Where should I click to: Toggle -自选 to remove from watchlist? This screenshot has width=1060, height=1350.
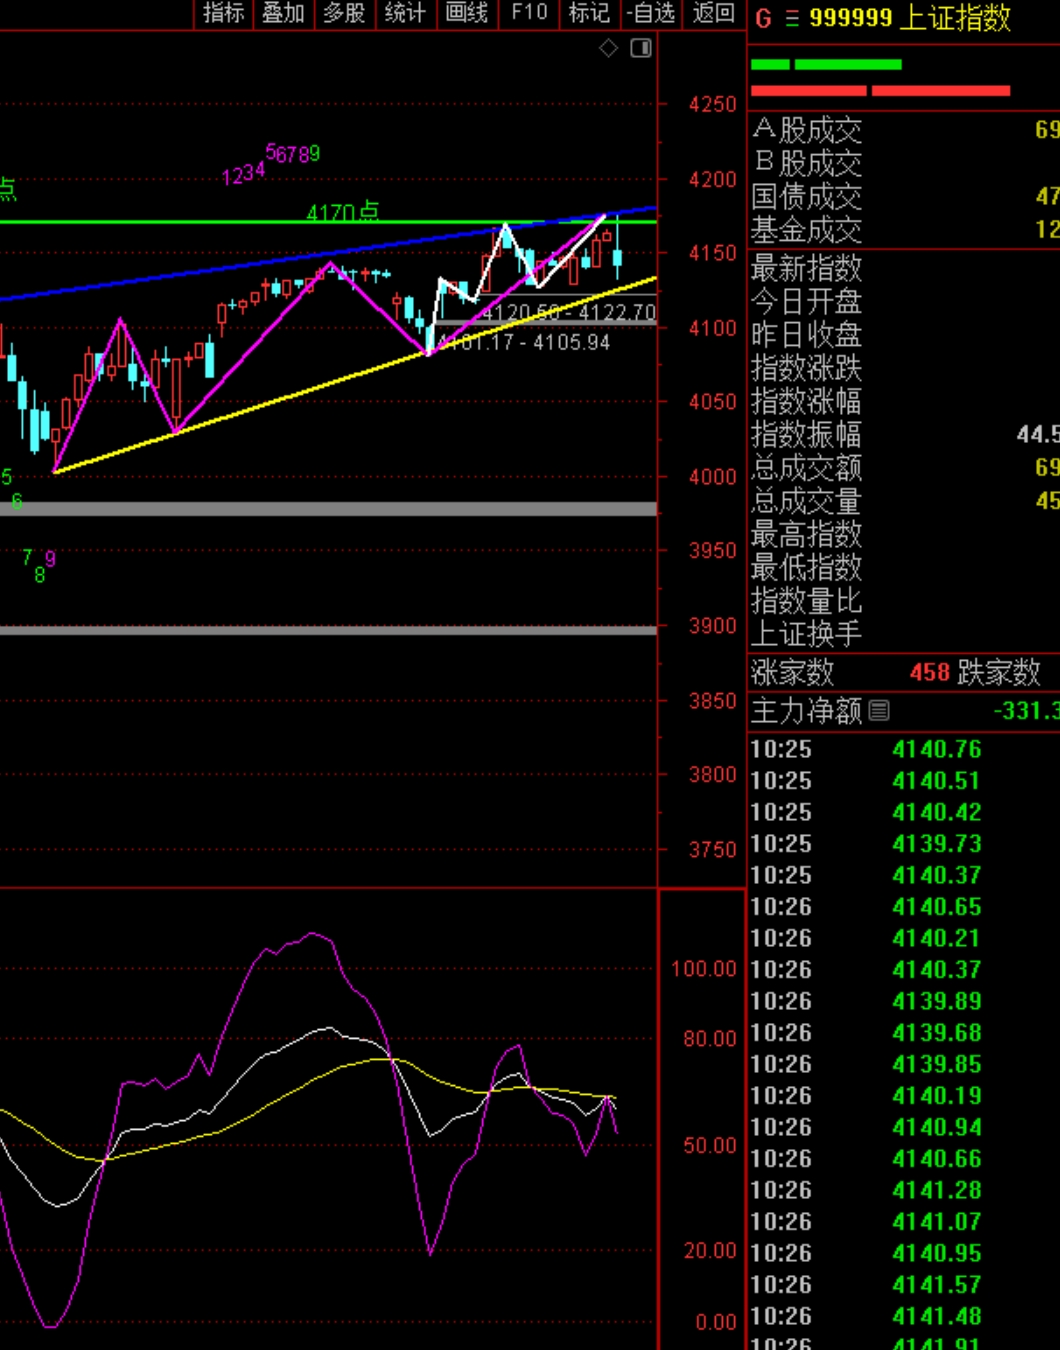coord(650,13)
